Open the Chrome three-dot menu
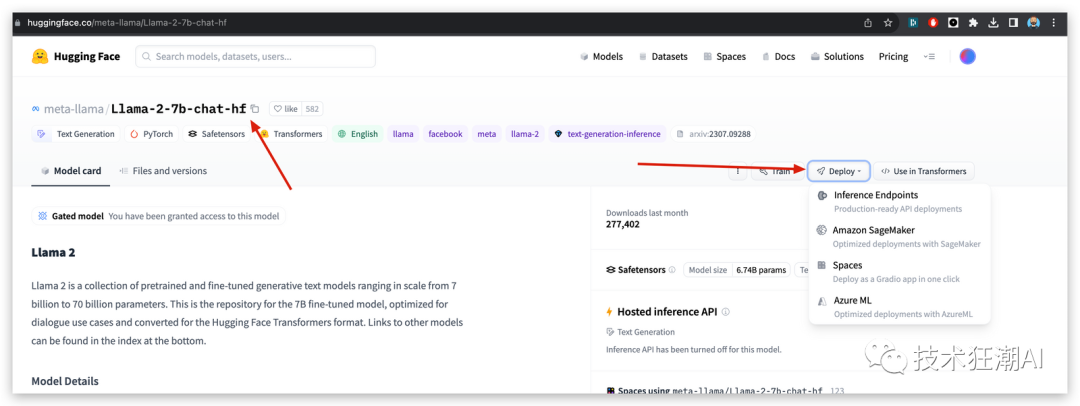 pos(1055,22)
